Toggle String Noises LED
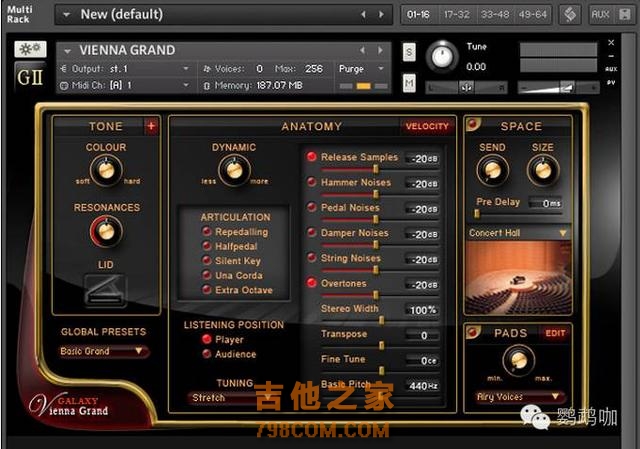 point(311,257)
